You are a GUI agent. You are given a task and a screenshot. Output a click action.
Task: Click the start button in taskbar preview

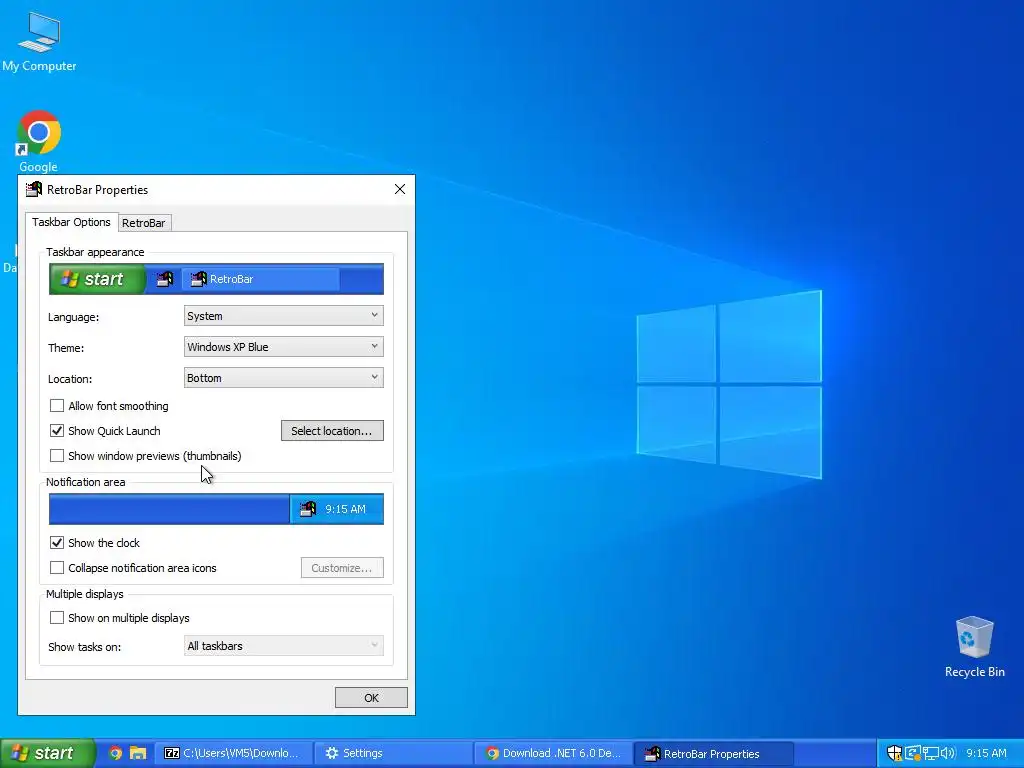(x=97, y=280)
